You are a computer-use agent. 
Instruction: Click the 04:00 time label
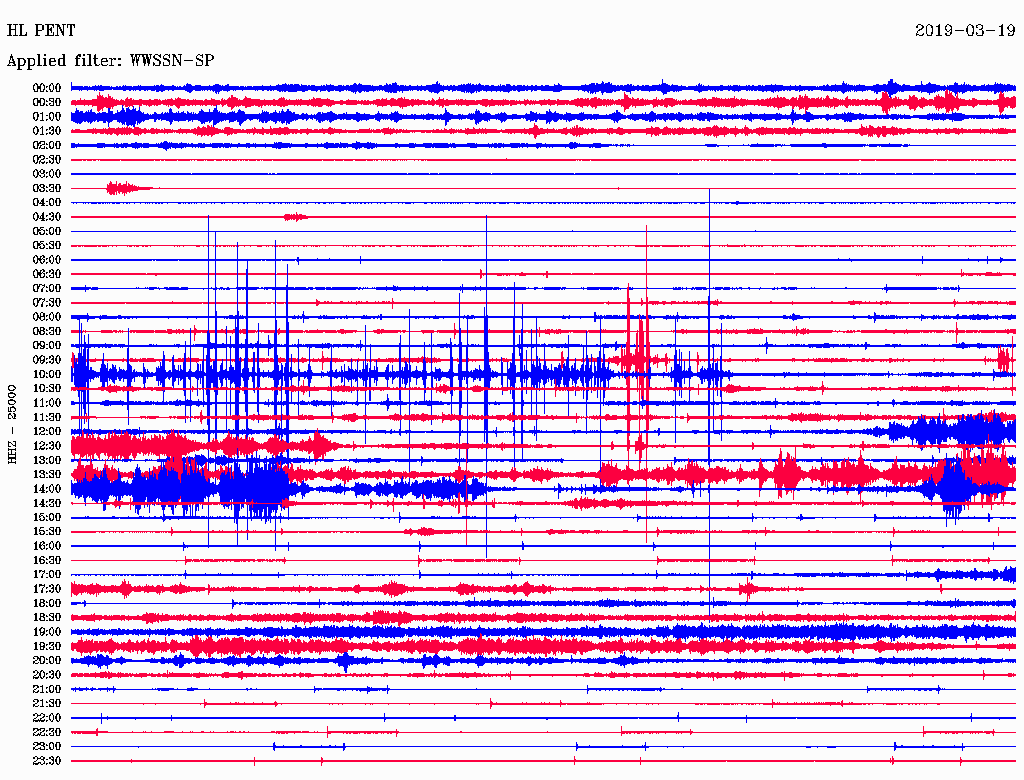pyautogui.click(x=47, y=203)
